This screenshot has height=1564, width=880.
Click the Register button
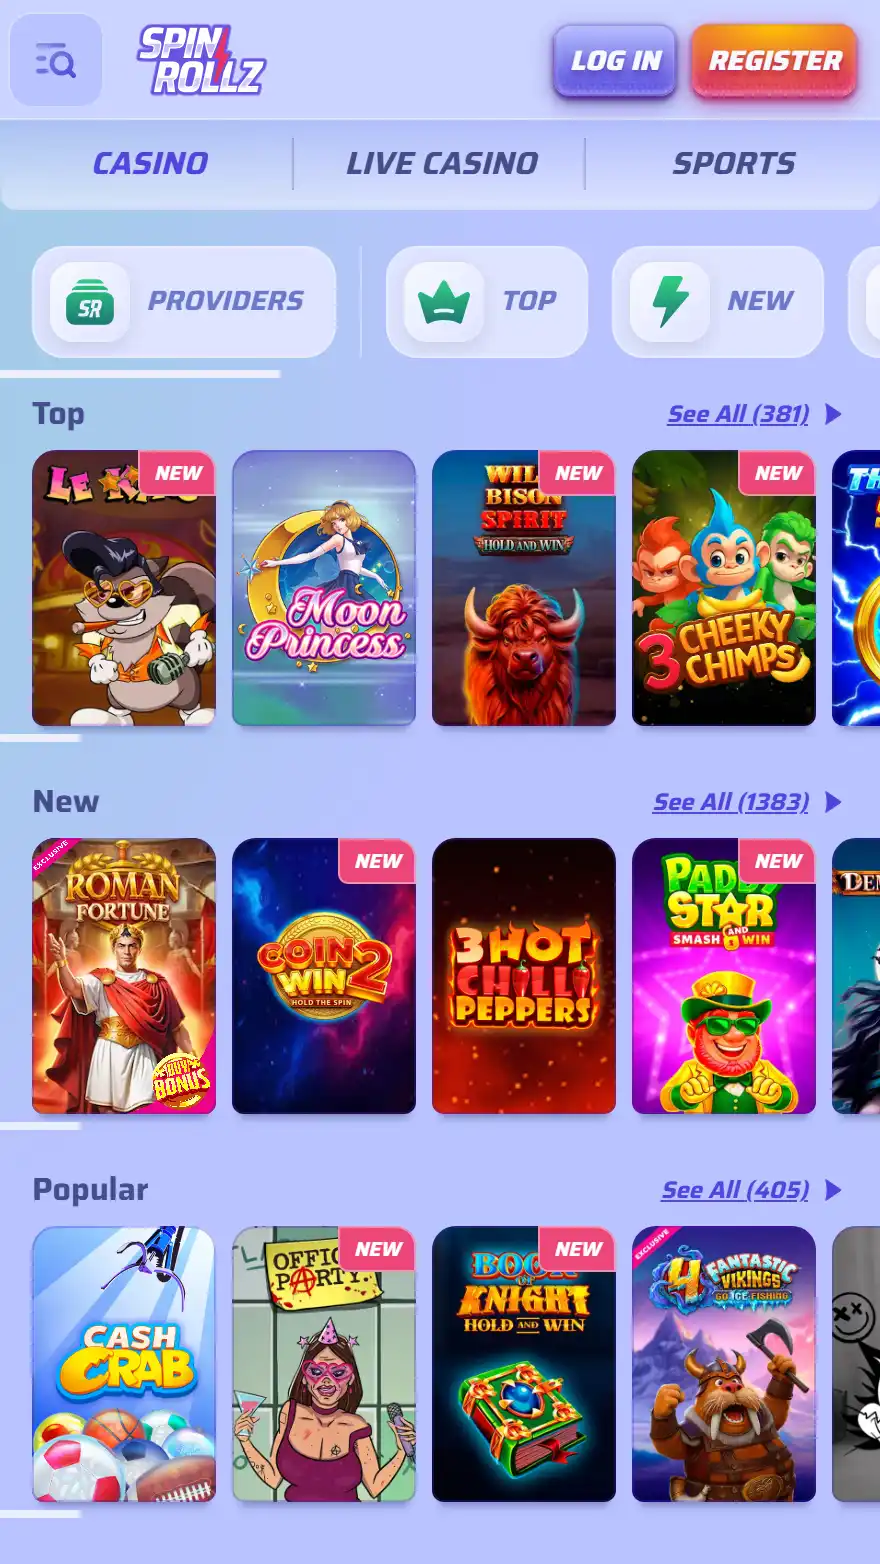[775, 61]
